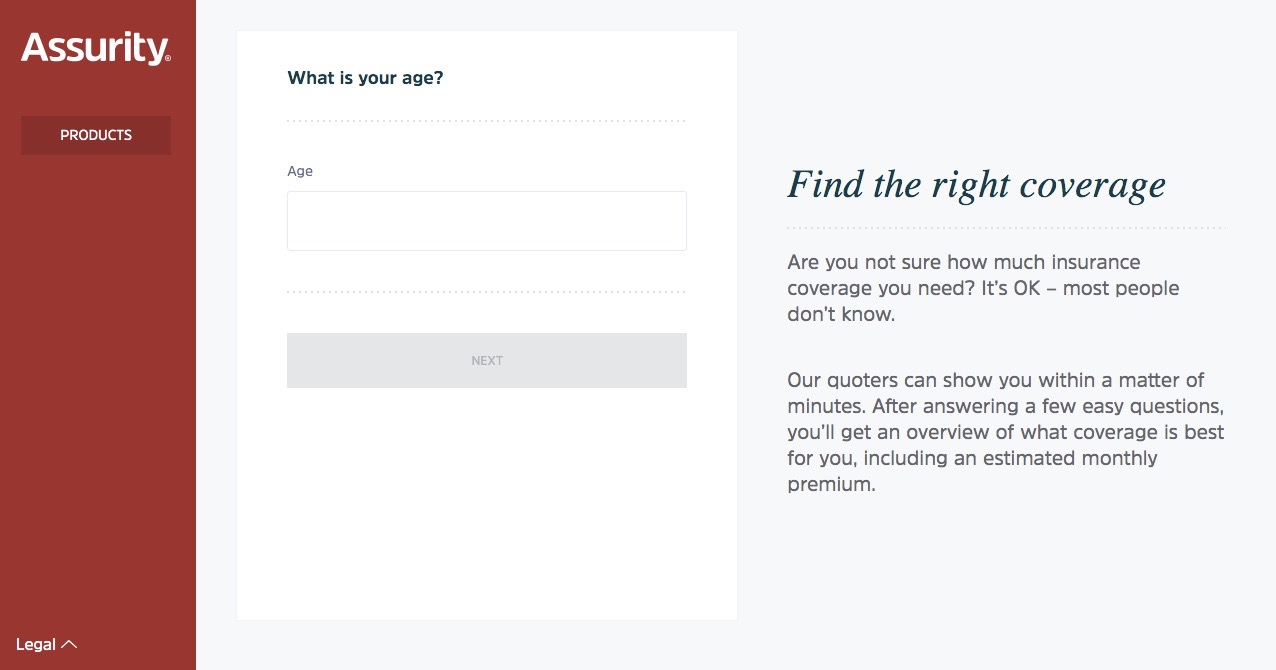
Task: Click the word "premium" in the description
Action: click(829, 485)
